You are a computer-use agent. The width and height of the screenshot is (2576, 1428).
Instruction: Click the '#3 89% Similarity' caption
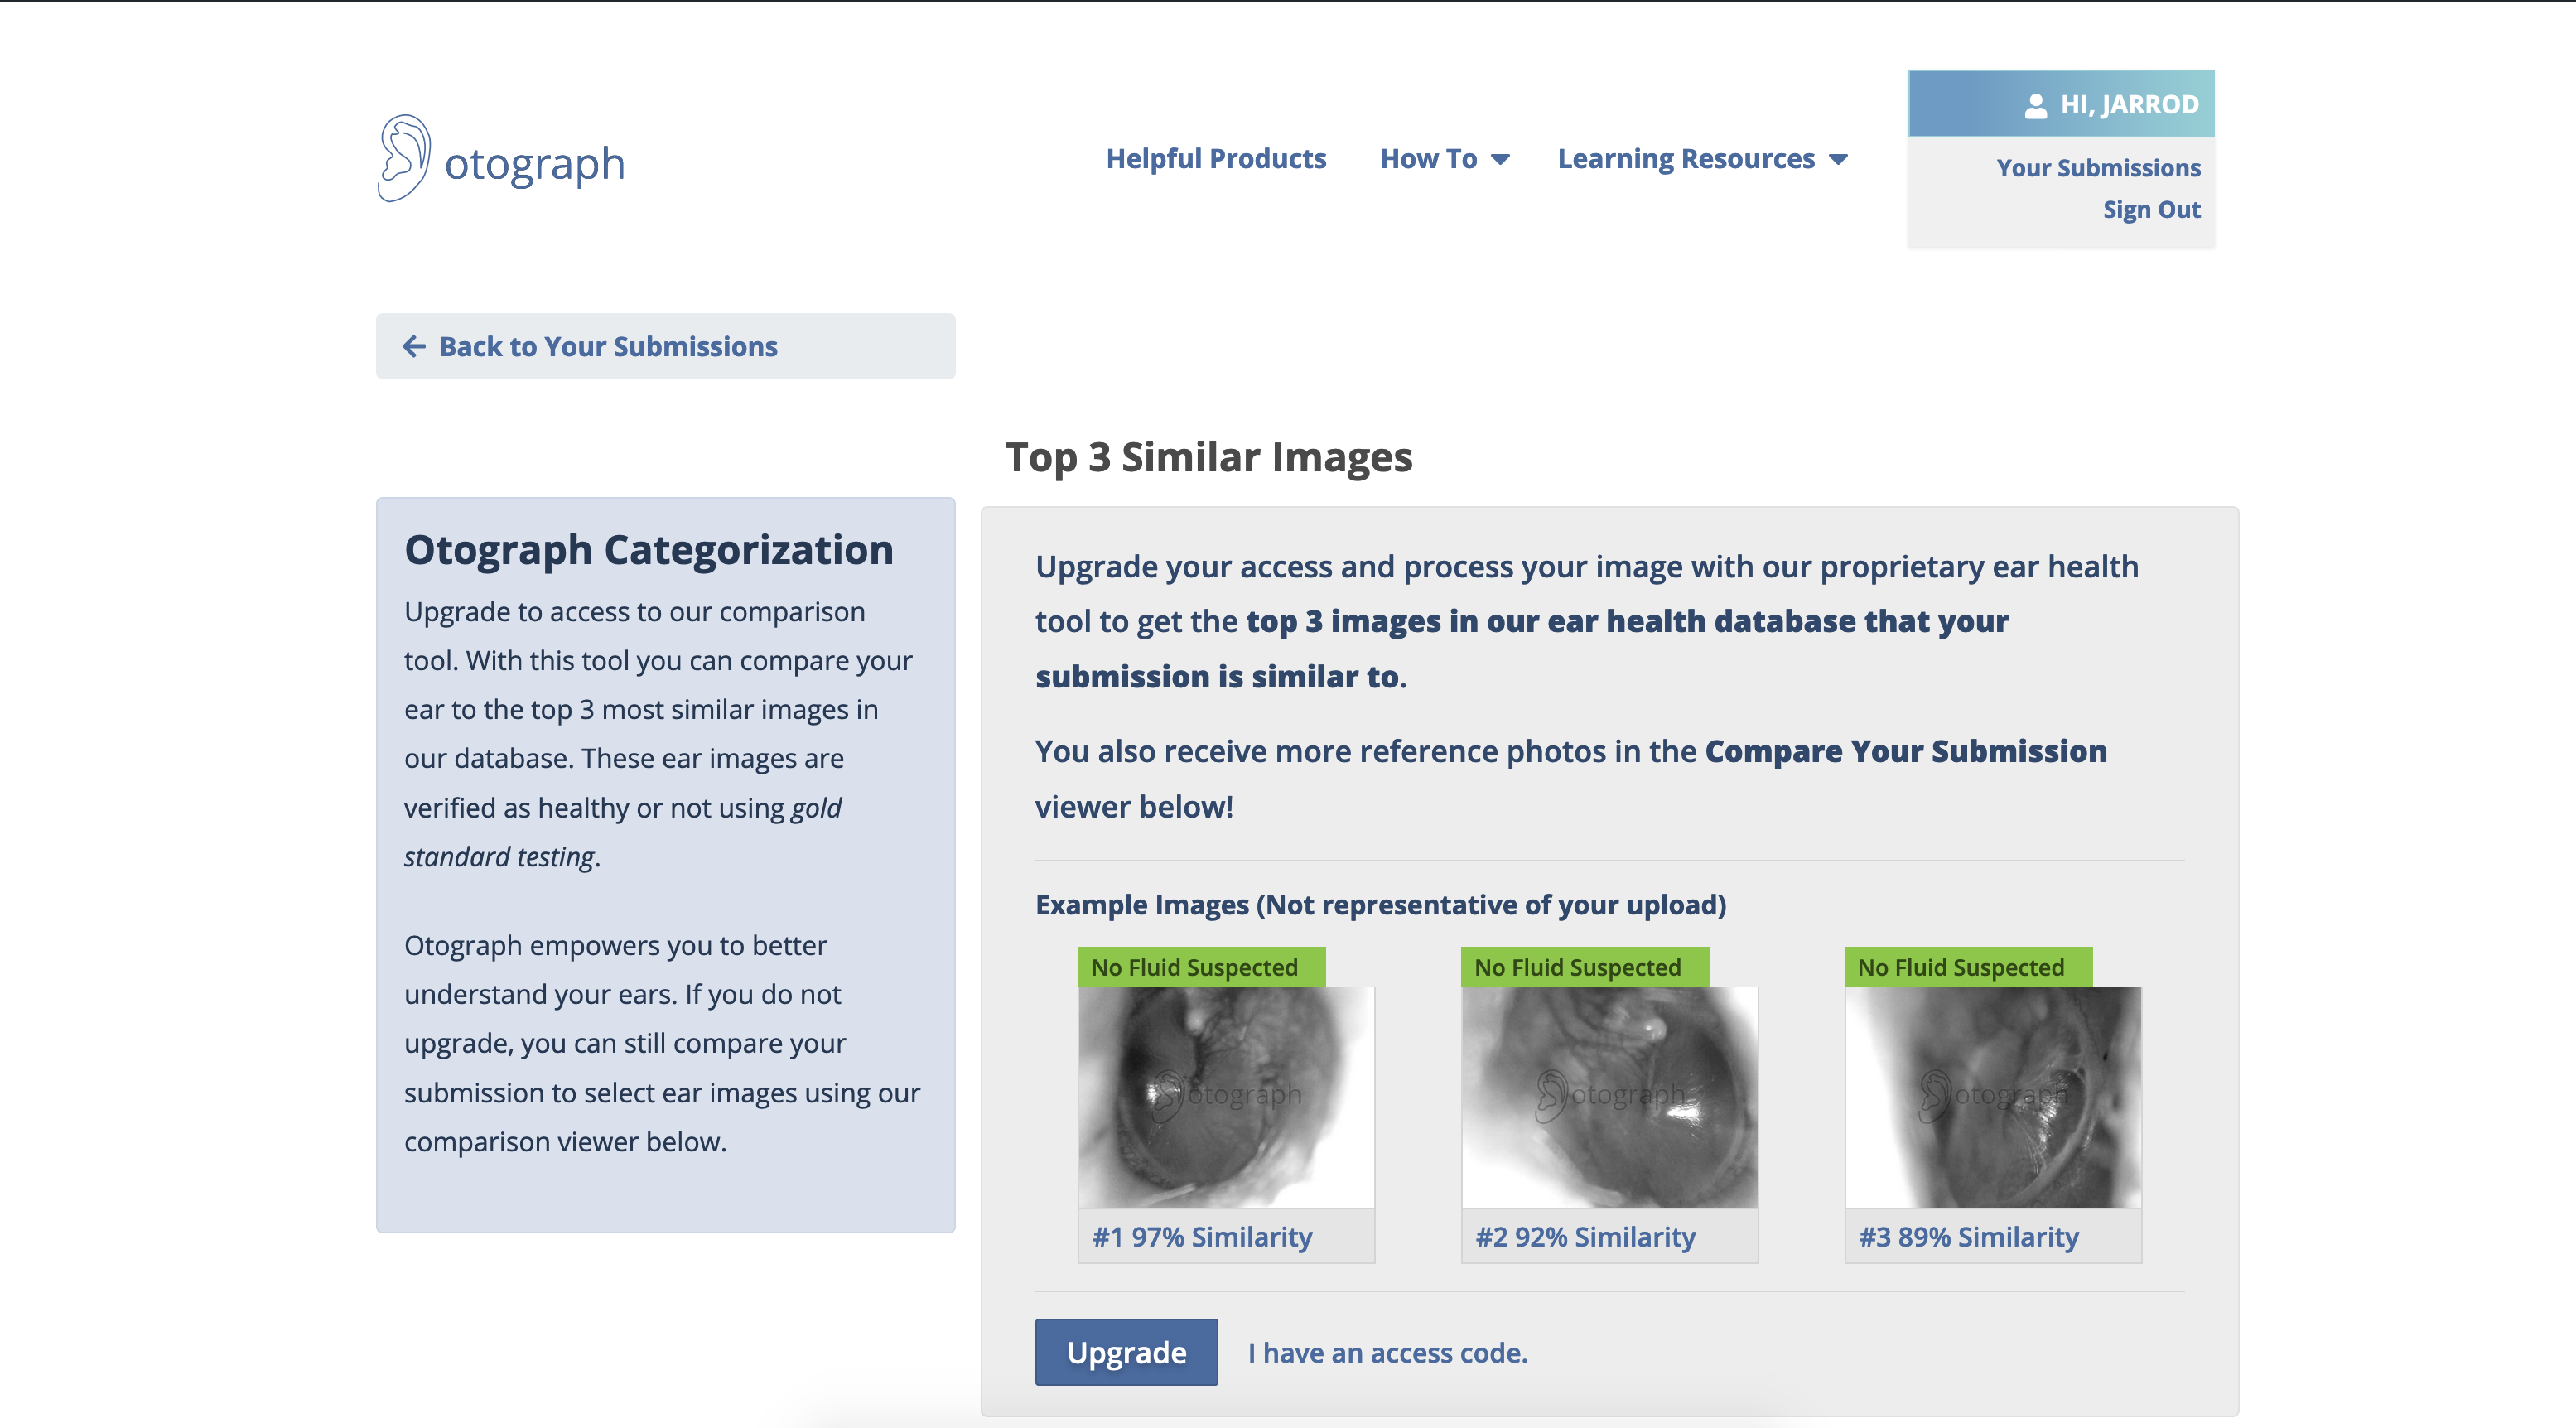point(1968,1237)
